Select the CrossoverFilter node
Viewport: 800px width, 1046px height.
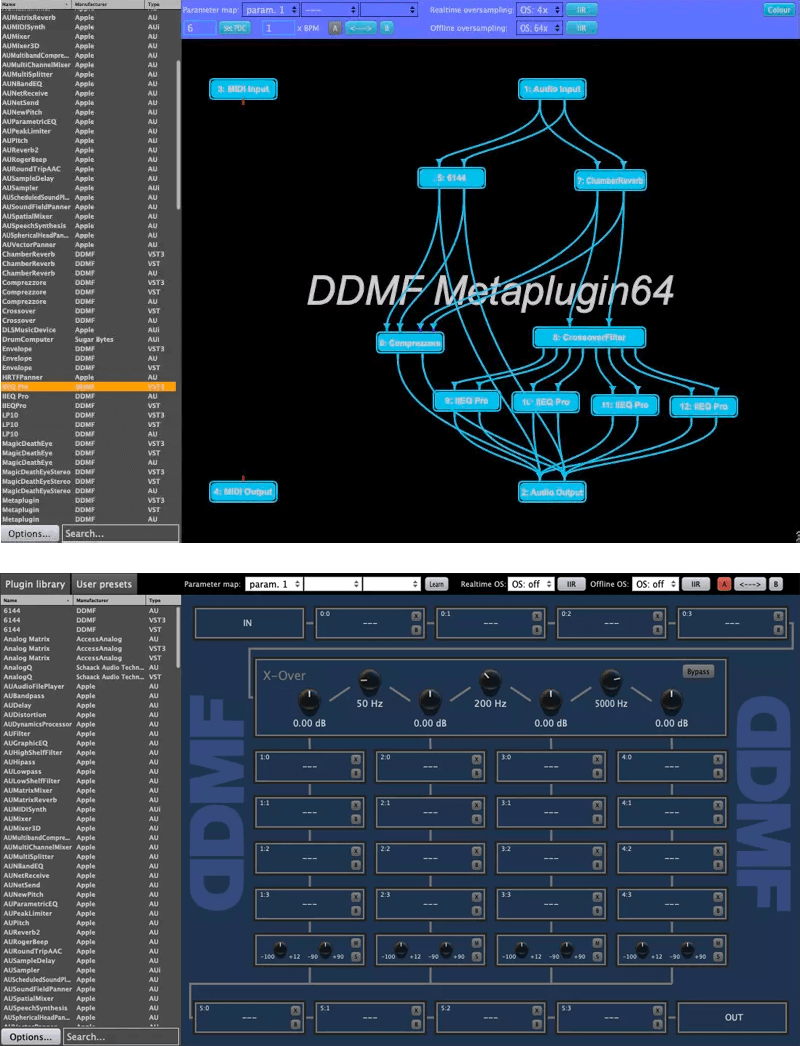(x=589, y=336)
